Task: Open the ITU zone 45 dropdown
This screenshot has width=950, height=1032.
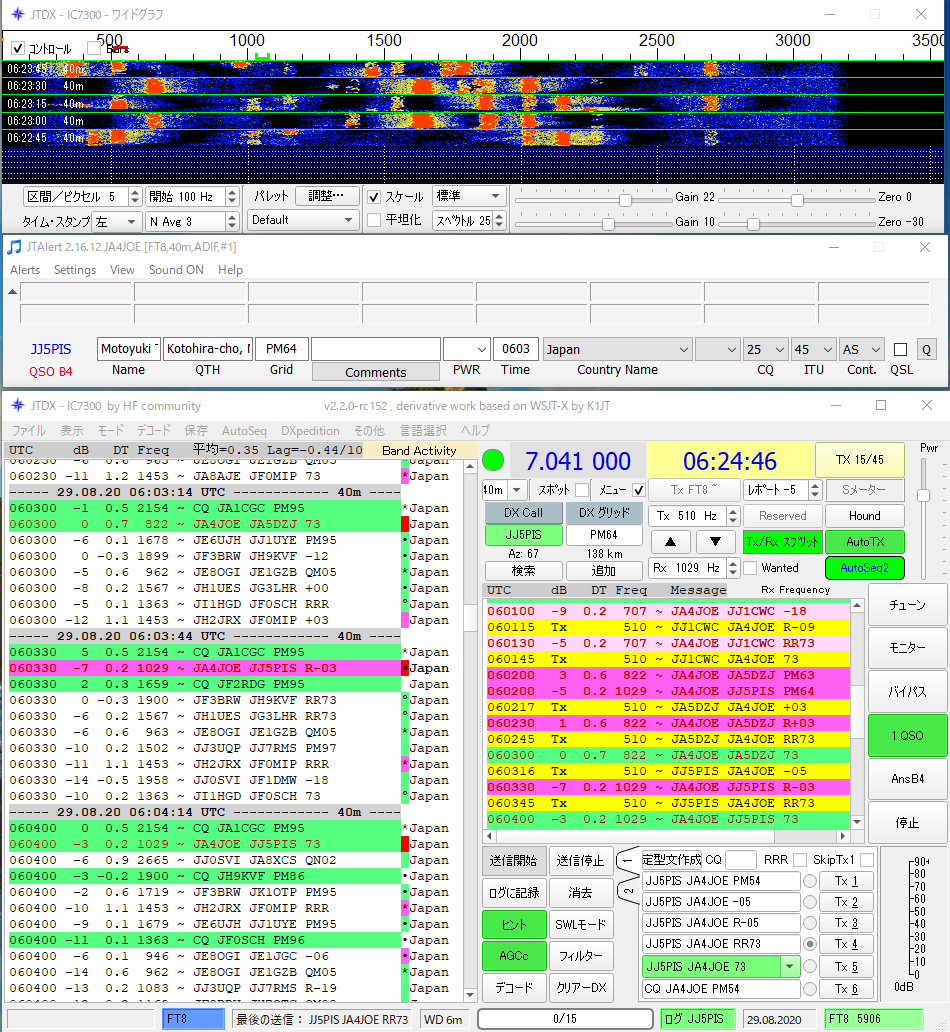Action: (x=813, y=349)
